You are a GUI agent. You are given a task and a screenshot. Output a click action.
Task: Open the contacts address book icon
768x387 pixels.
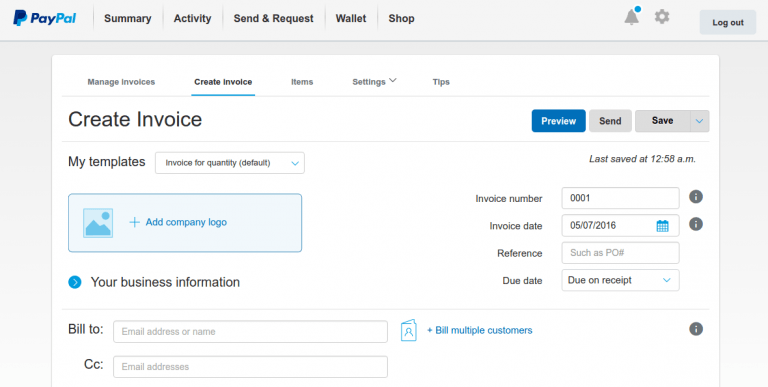408,330
